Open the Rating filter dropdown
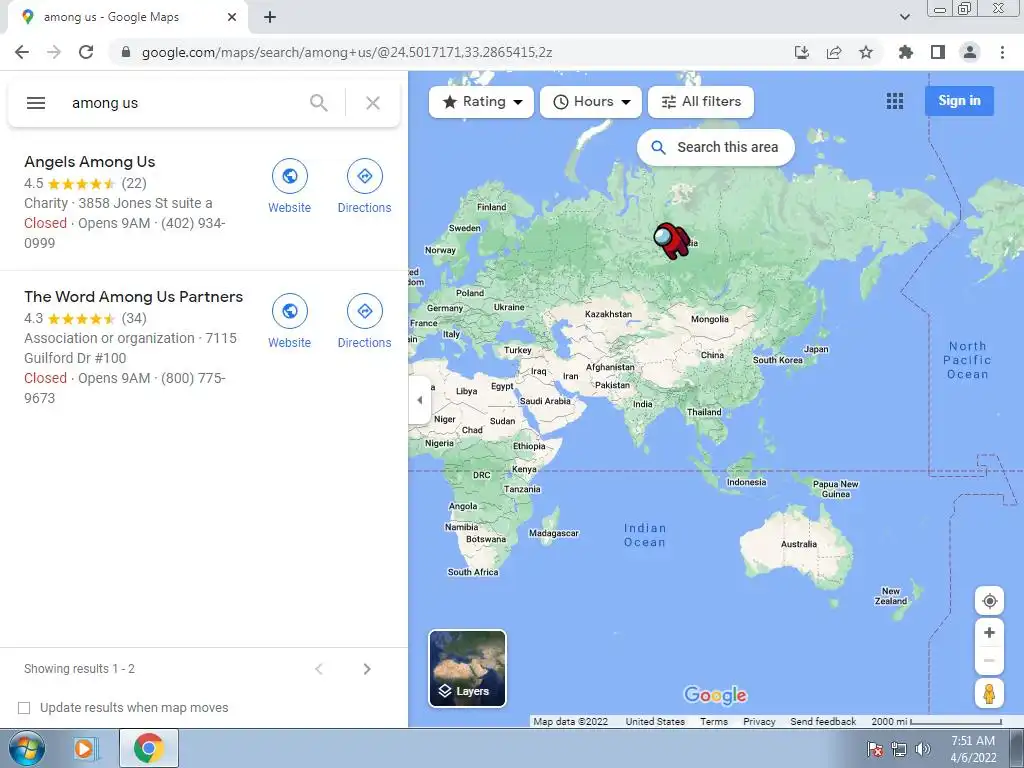The image size is (1024, 768). click(x=481, y=102)
